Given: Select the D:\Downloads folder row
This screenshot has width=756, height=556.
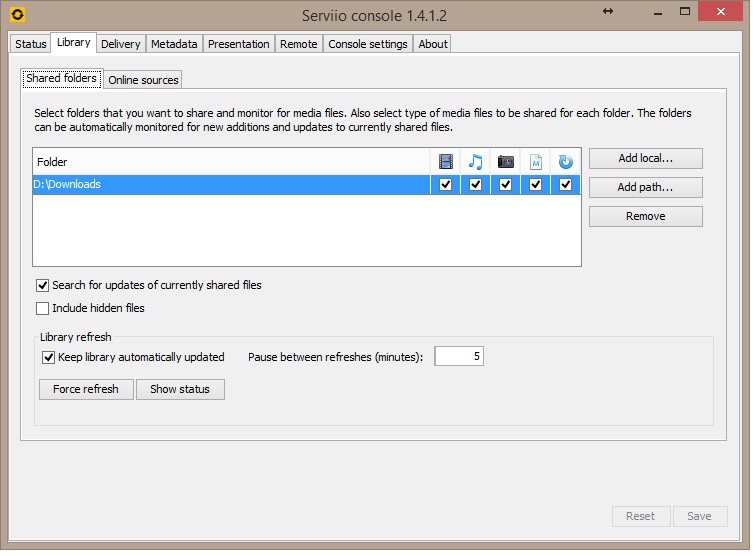Looking at the screenshot, I should 230,185.
